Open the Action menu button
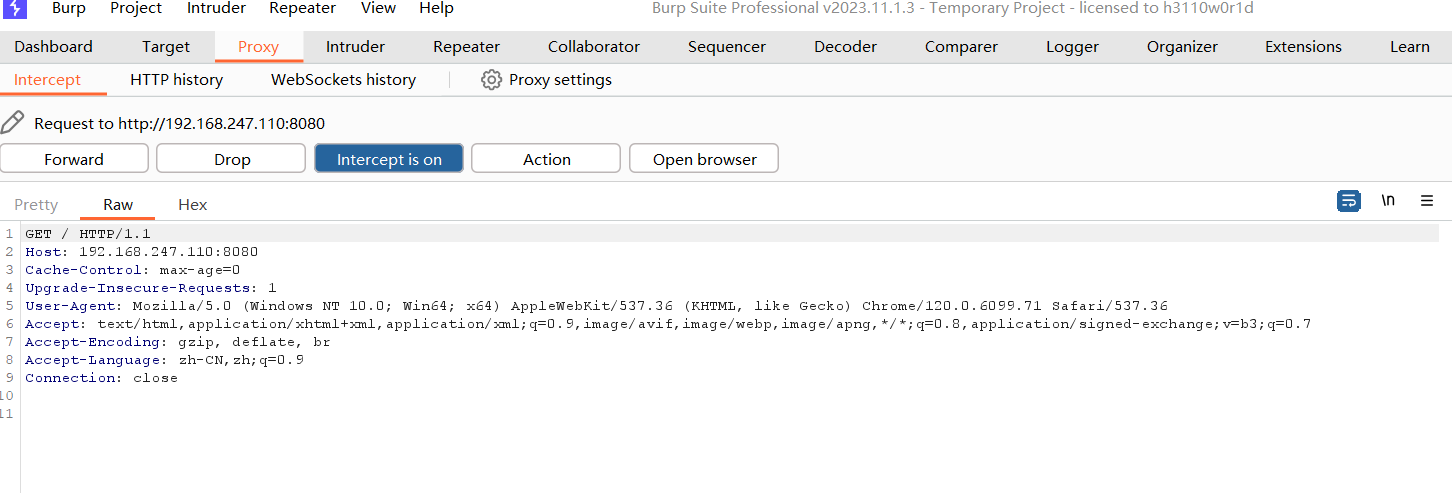This screenshot has height=493, width=1452. point(547,159)
